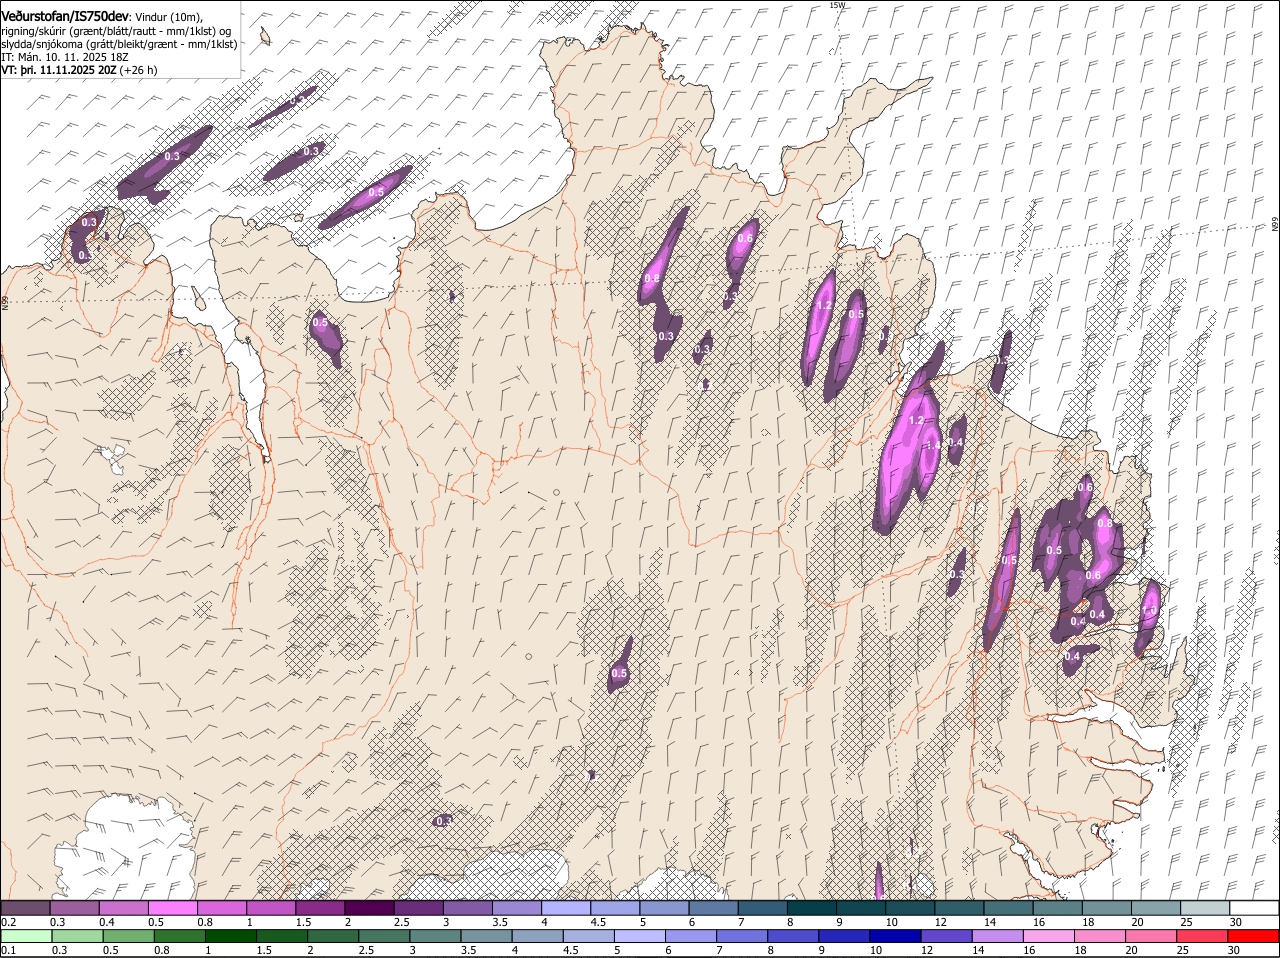Pick the navy blue 10 swatch on the lower scale
The height and width of the screenshot is (958, 1280).
pos(895,937)
